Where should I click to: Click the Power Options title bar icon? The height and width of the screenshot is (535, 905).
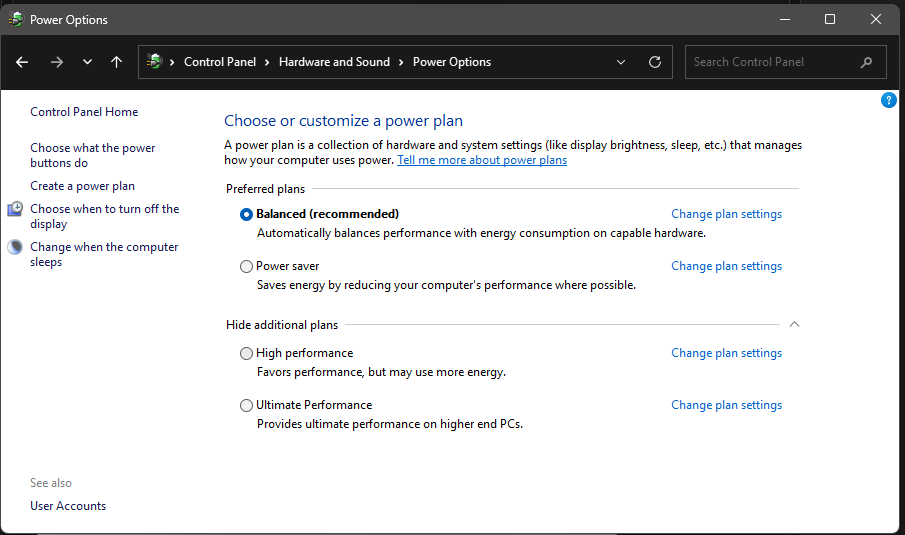(16, 19)
